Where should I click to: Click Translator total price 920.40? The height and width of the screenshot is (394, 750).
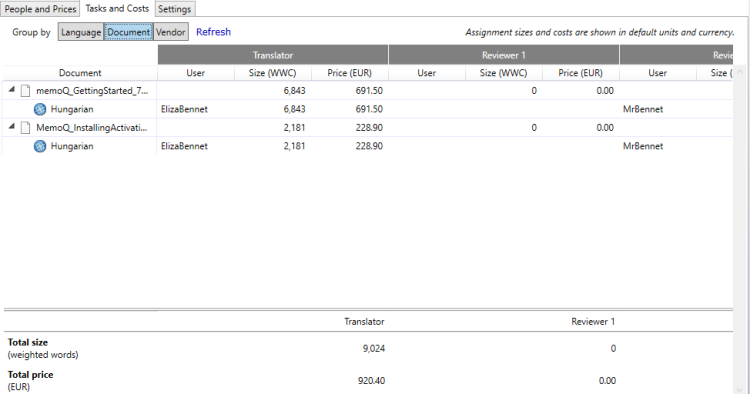tap(372, 381)
